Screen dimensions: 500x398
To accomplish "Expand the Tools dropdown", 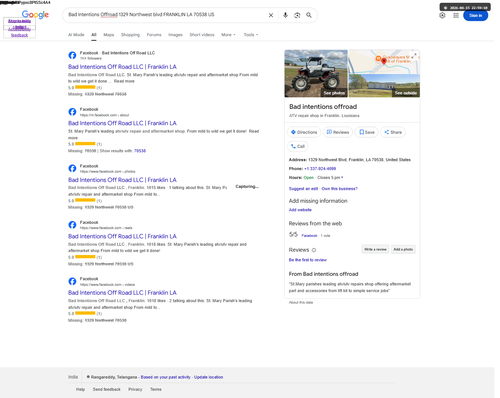I will pyautogui.click(x=251, y=35).
